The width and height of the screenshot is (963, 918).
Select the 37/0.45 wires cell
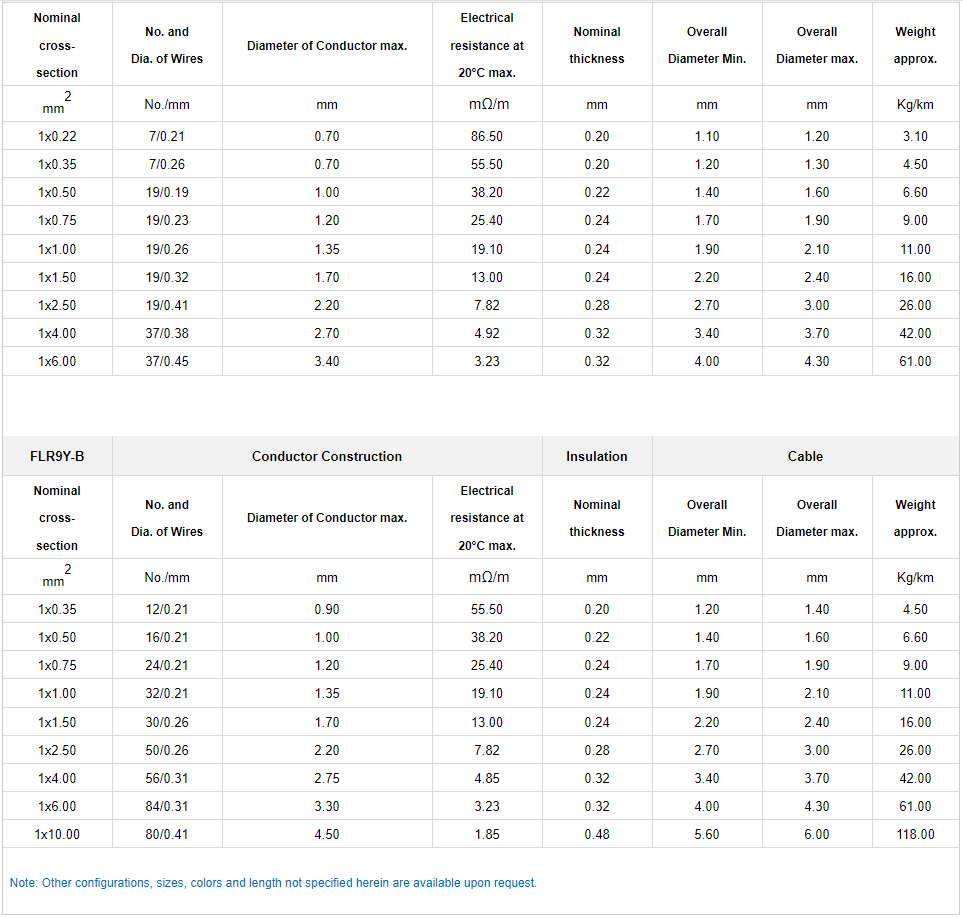pos(166,361)
